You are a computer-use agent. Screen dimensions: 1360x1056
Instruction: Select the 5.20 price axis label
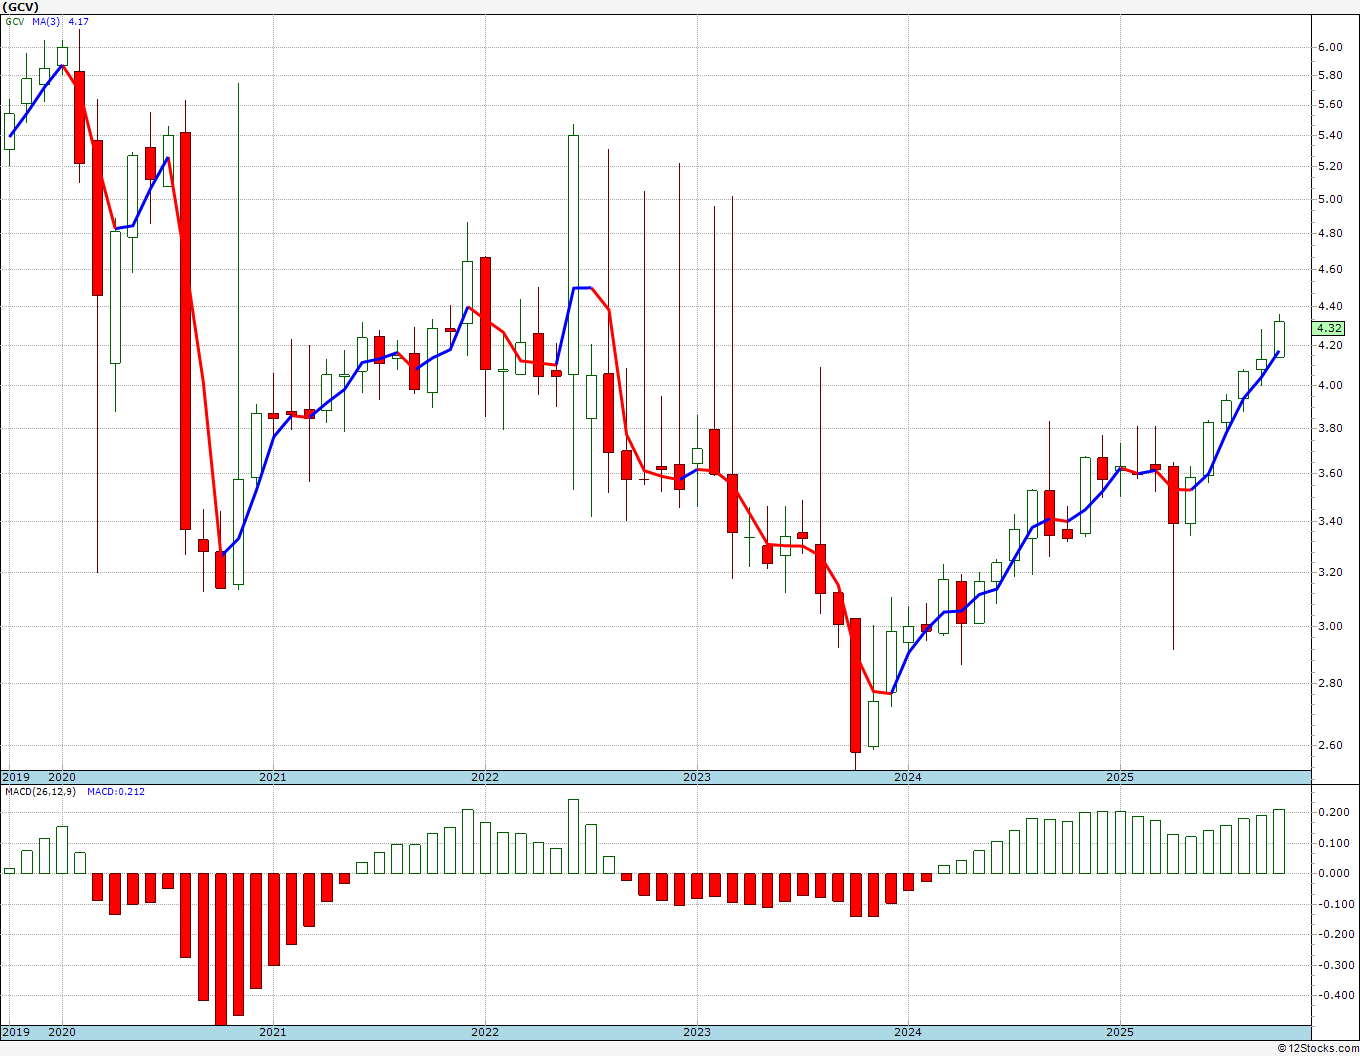[x=1329, y=166]
